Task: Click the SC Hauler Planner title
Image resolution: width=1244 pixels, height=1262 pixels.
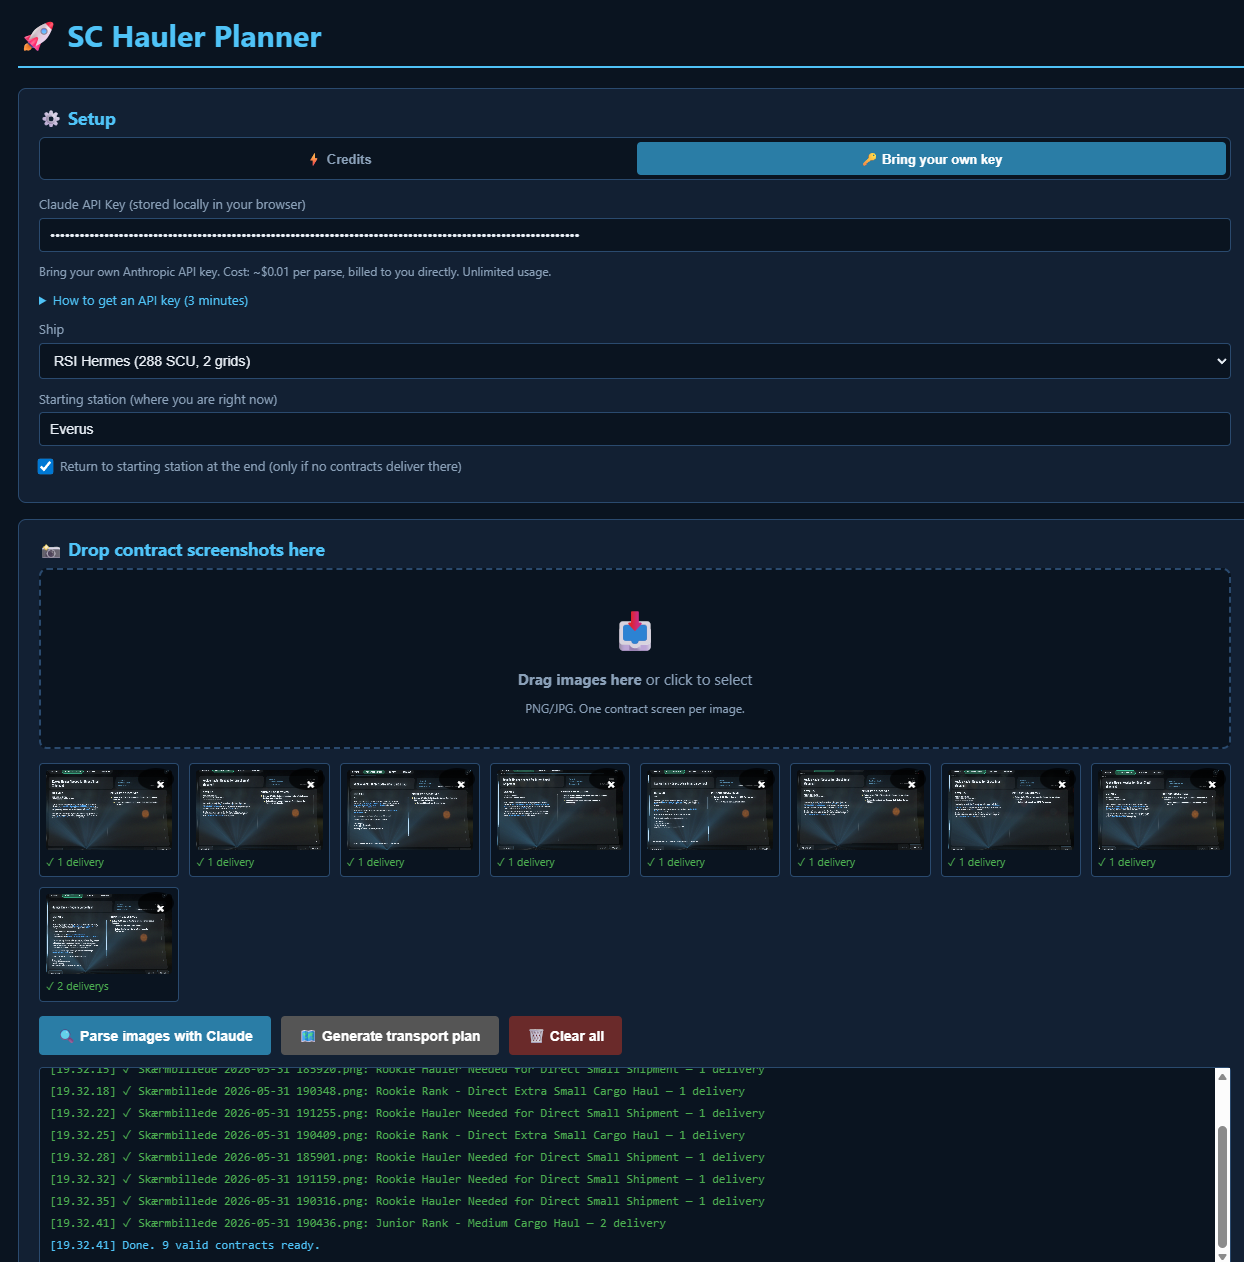Action: click(194, 37)
